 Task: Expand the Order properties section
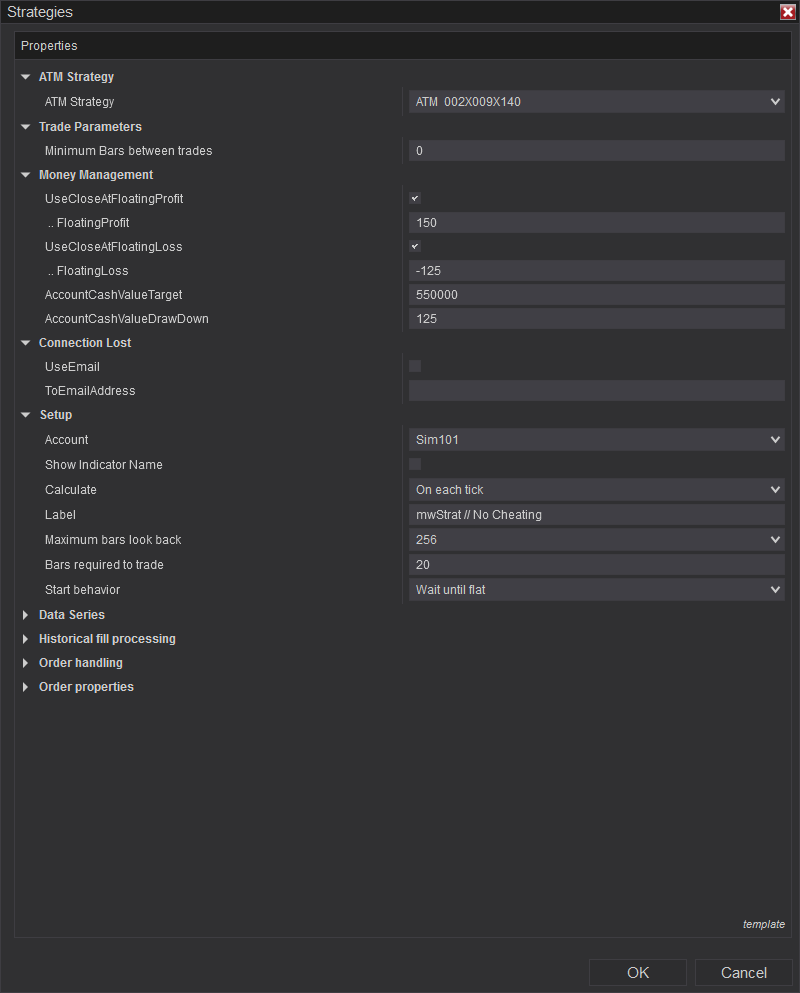25,687
